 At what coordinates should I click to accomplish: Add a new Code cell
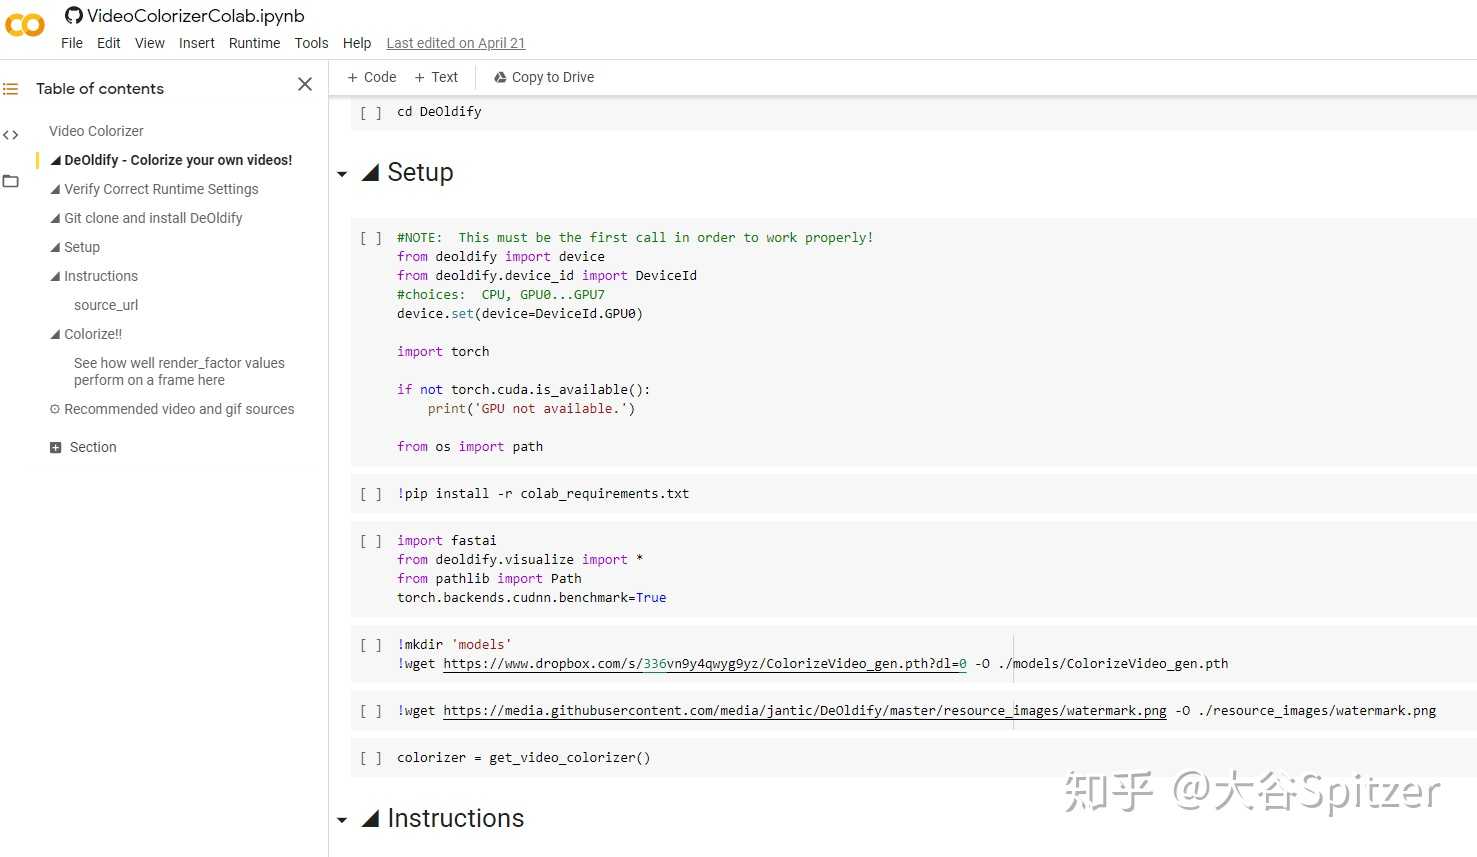tap(372, 77)
